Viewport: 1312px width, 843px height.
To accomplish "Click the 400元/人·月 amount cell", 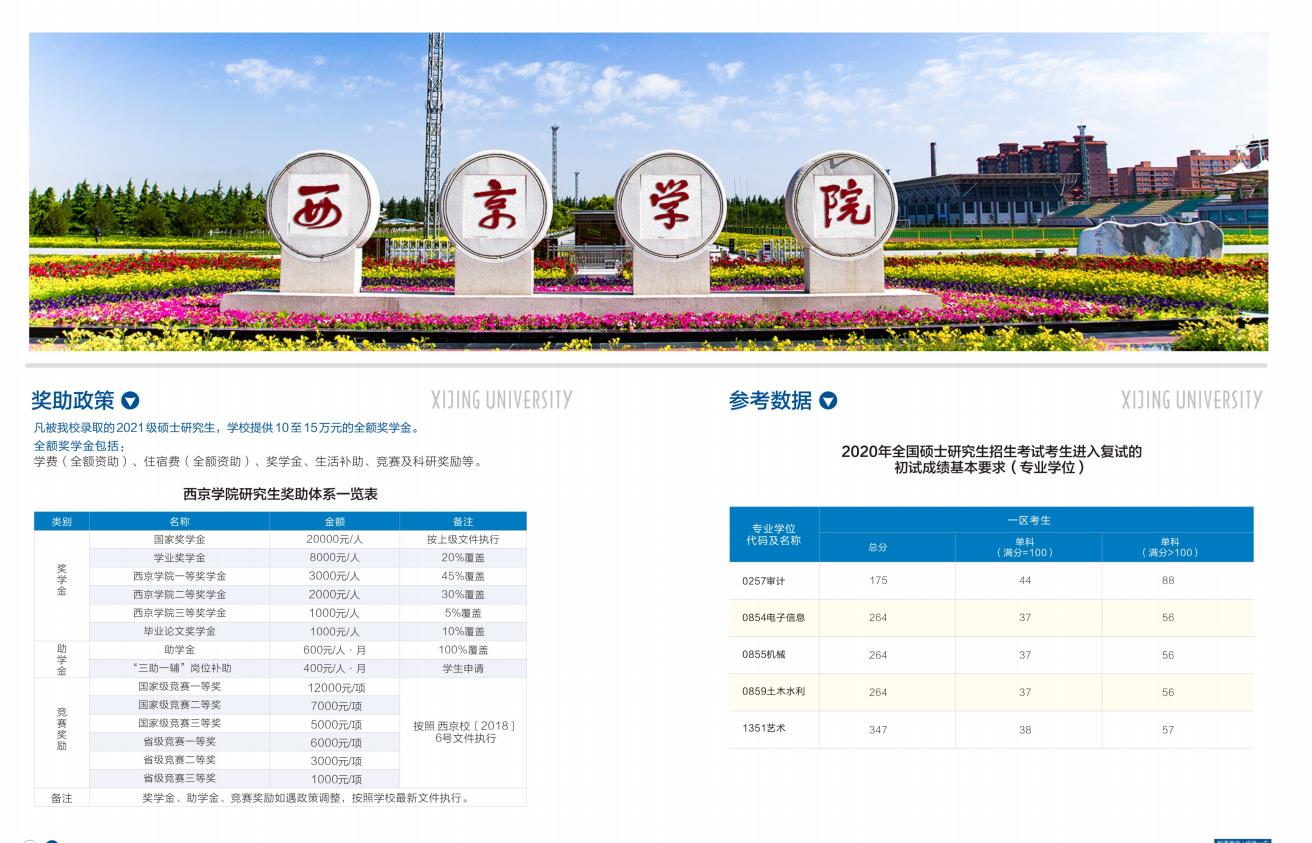I will (x=334, y=668).
